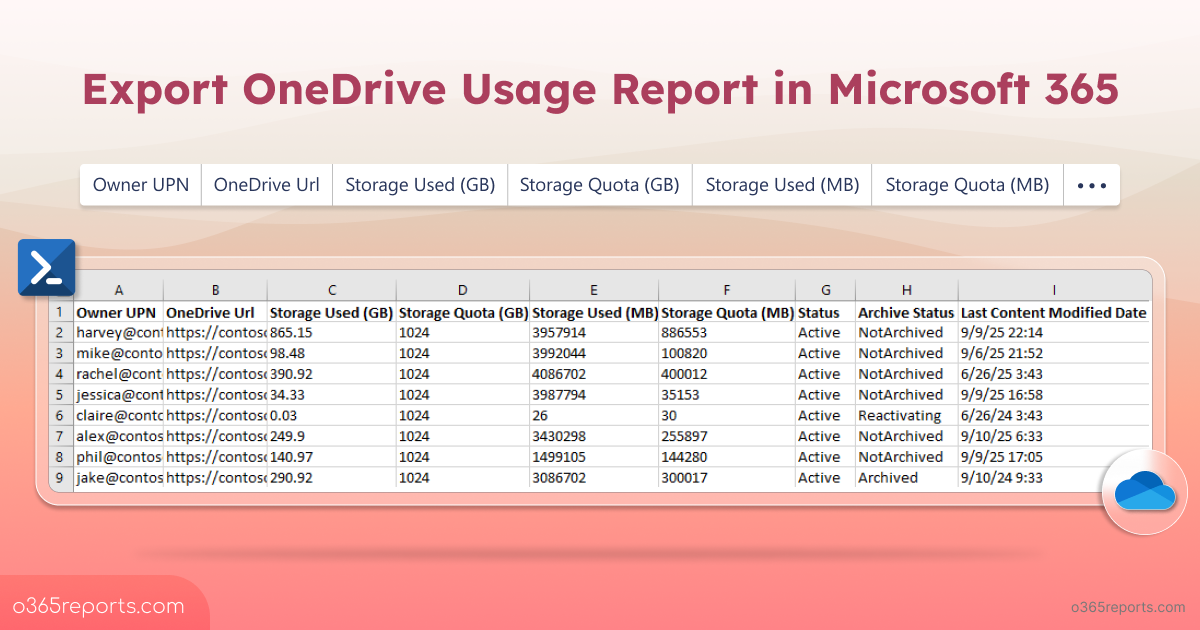Viewport: 1200px width, 630px height.
Task: Open the three-dots more columns item
Action: tap(1092, 185)
